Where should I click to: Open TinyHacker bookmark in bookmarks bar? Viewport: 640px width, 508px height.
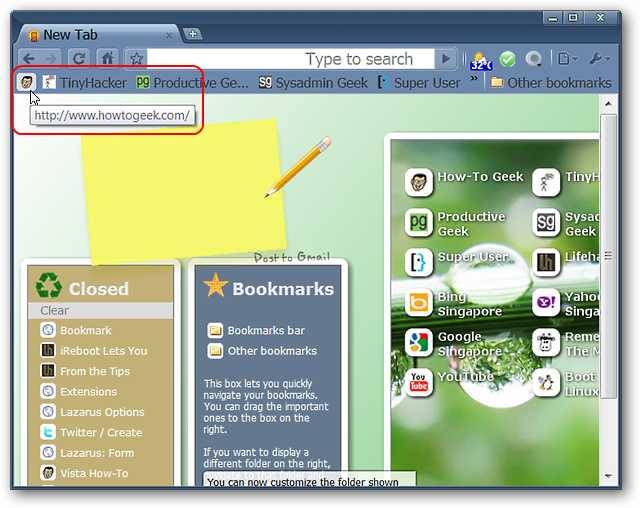[x=85, y=83]
